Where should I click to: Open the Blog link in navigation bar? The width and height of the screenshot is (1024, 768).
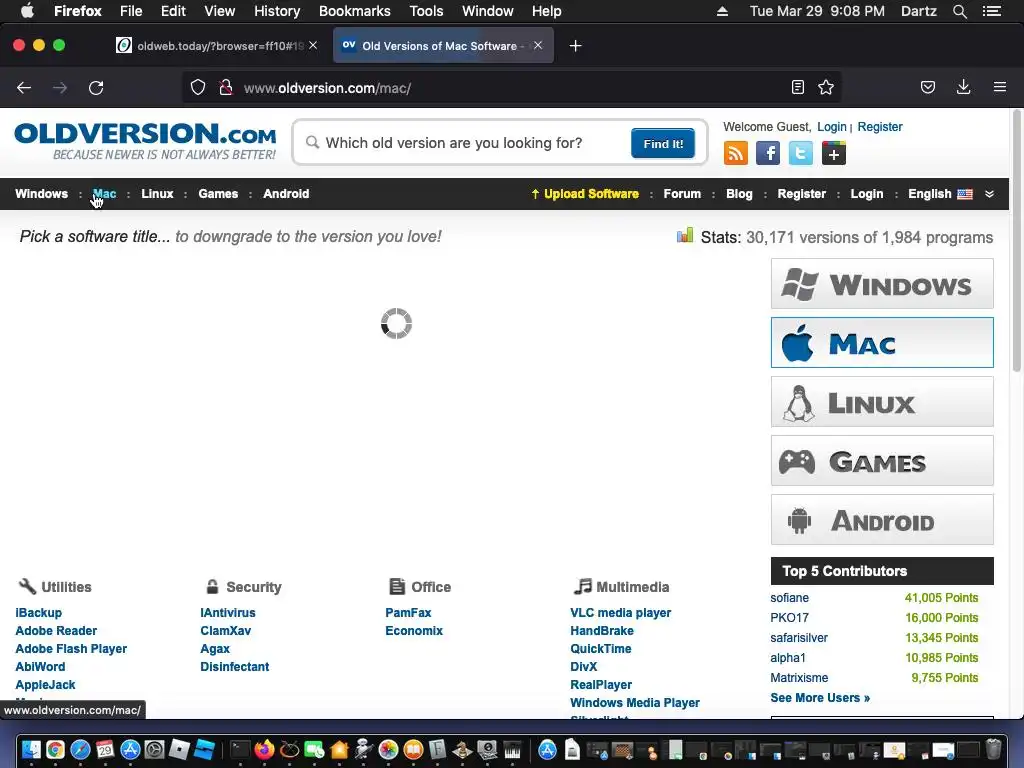739,194
